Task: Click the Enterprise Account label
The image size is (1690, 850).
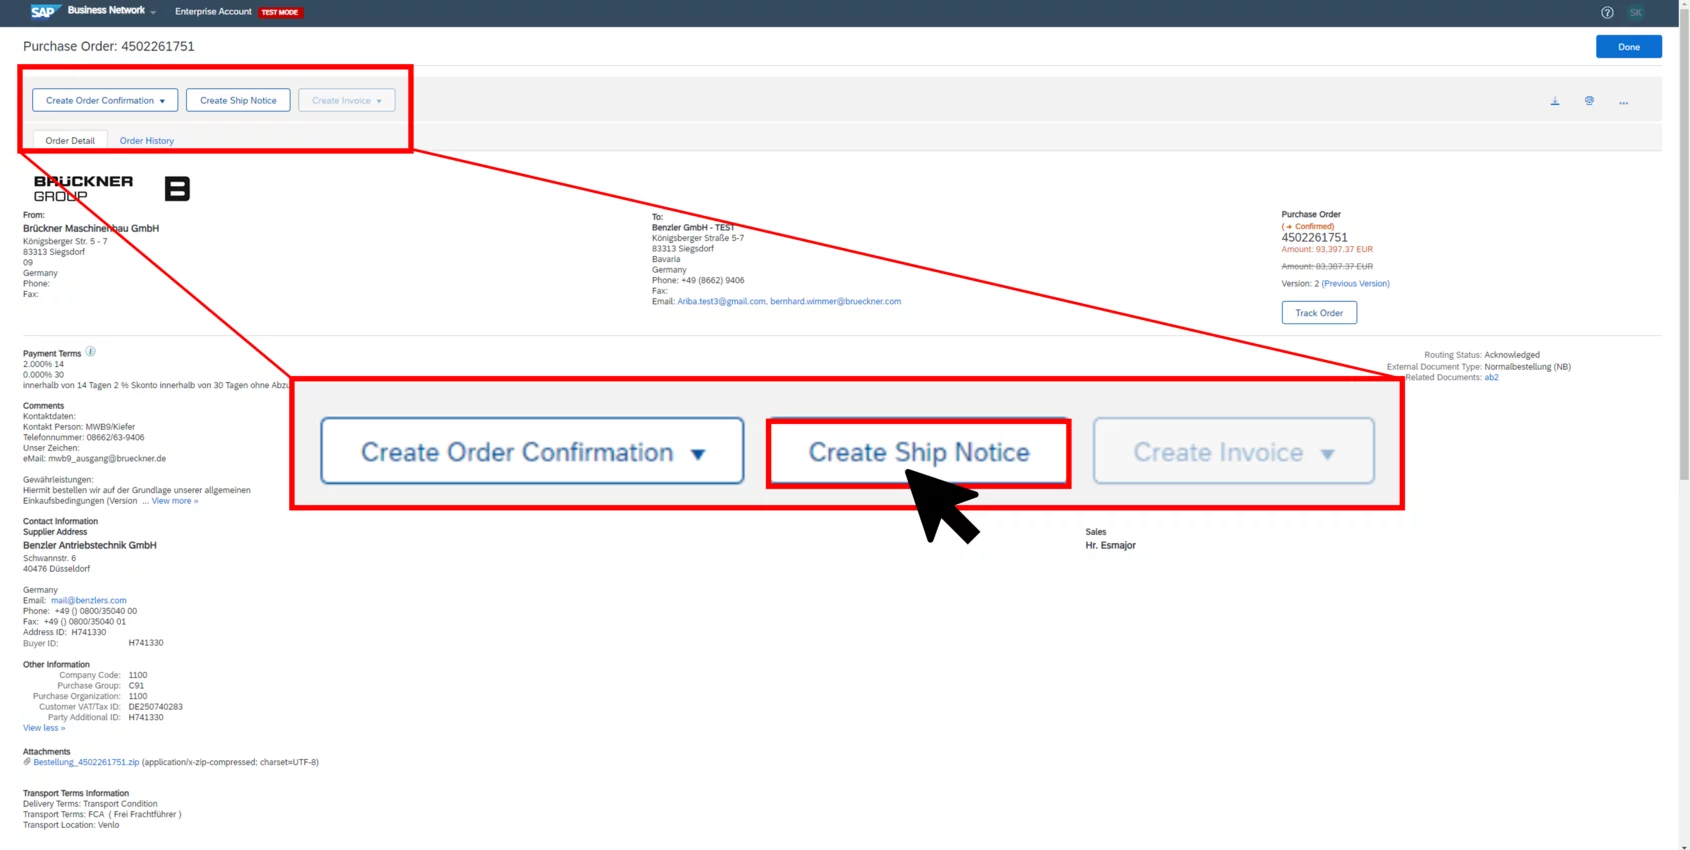Action: (213, 12)
